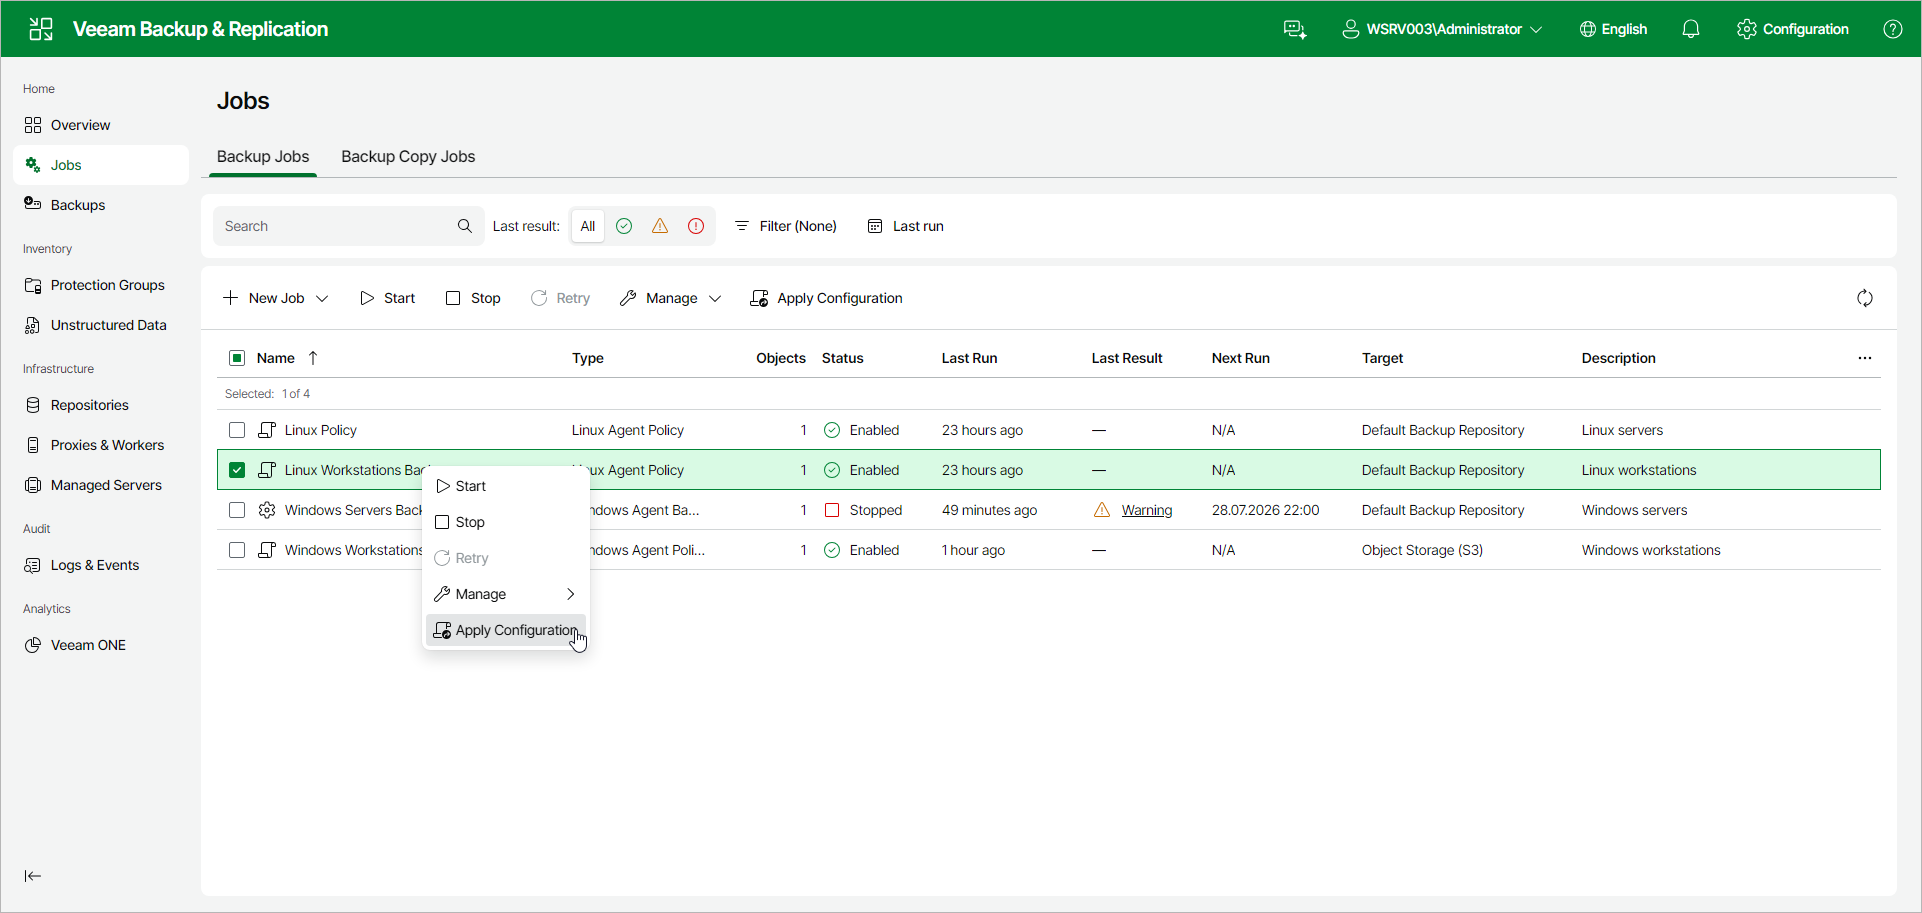Click the globe language icon
The width and height of the screenshot is (1922, 913).
(1588, 29)
